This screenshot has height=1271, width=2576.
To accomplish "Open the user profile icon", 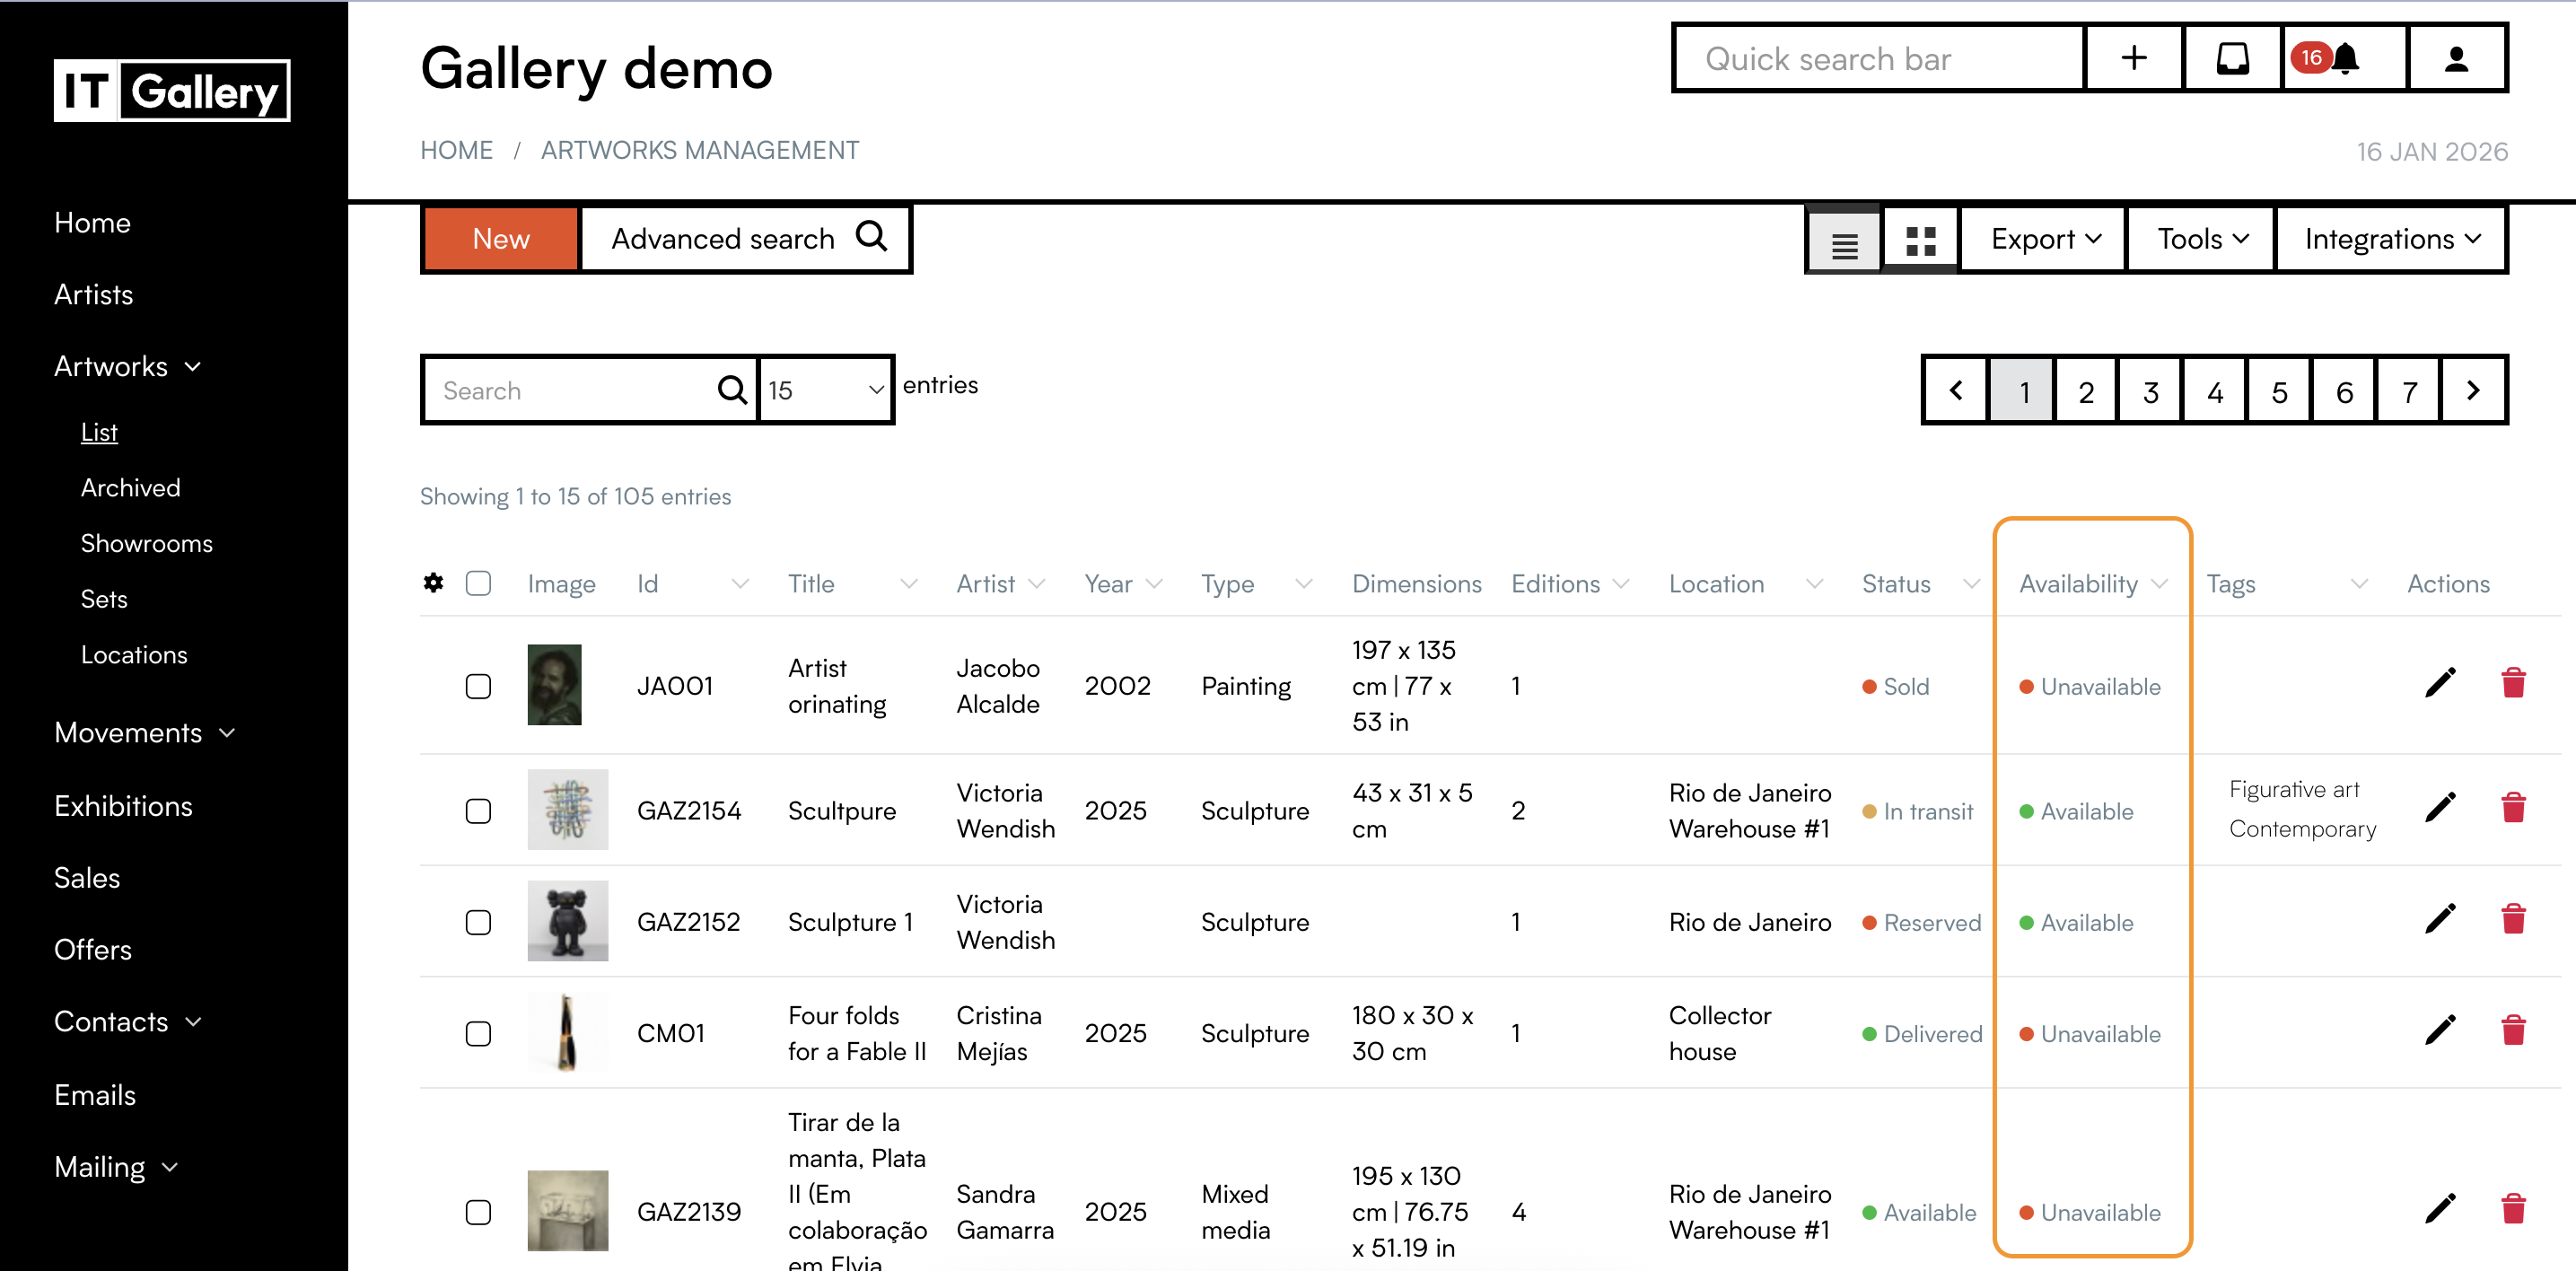I will click(x=2456, y=59).
